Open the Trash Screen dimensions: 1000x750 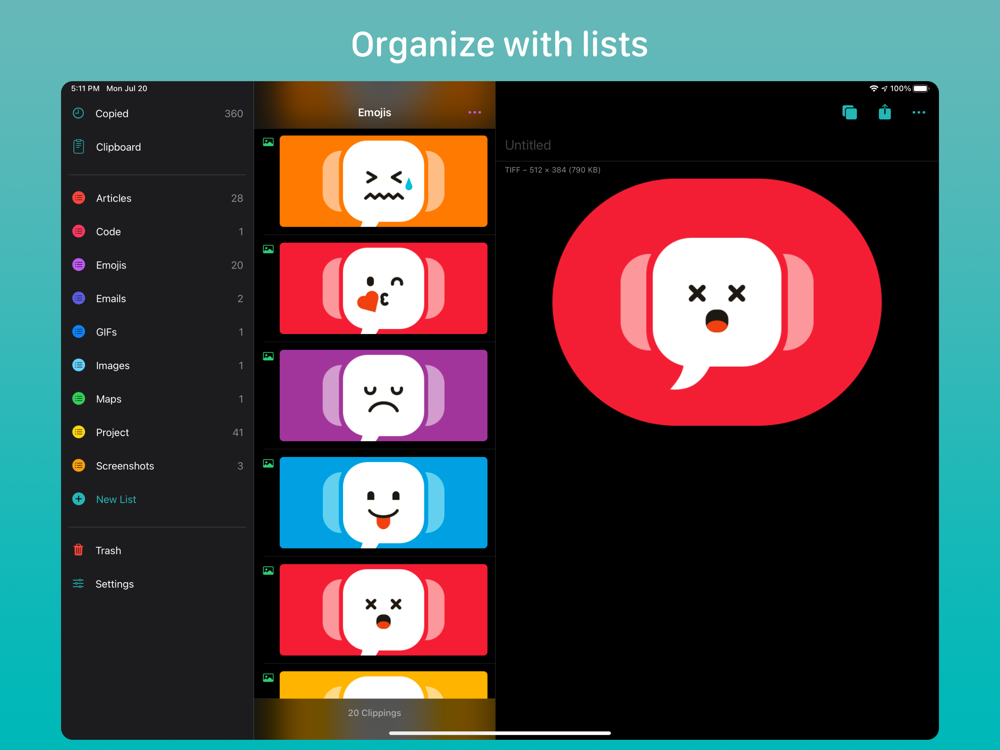157,550
